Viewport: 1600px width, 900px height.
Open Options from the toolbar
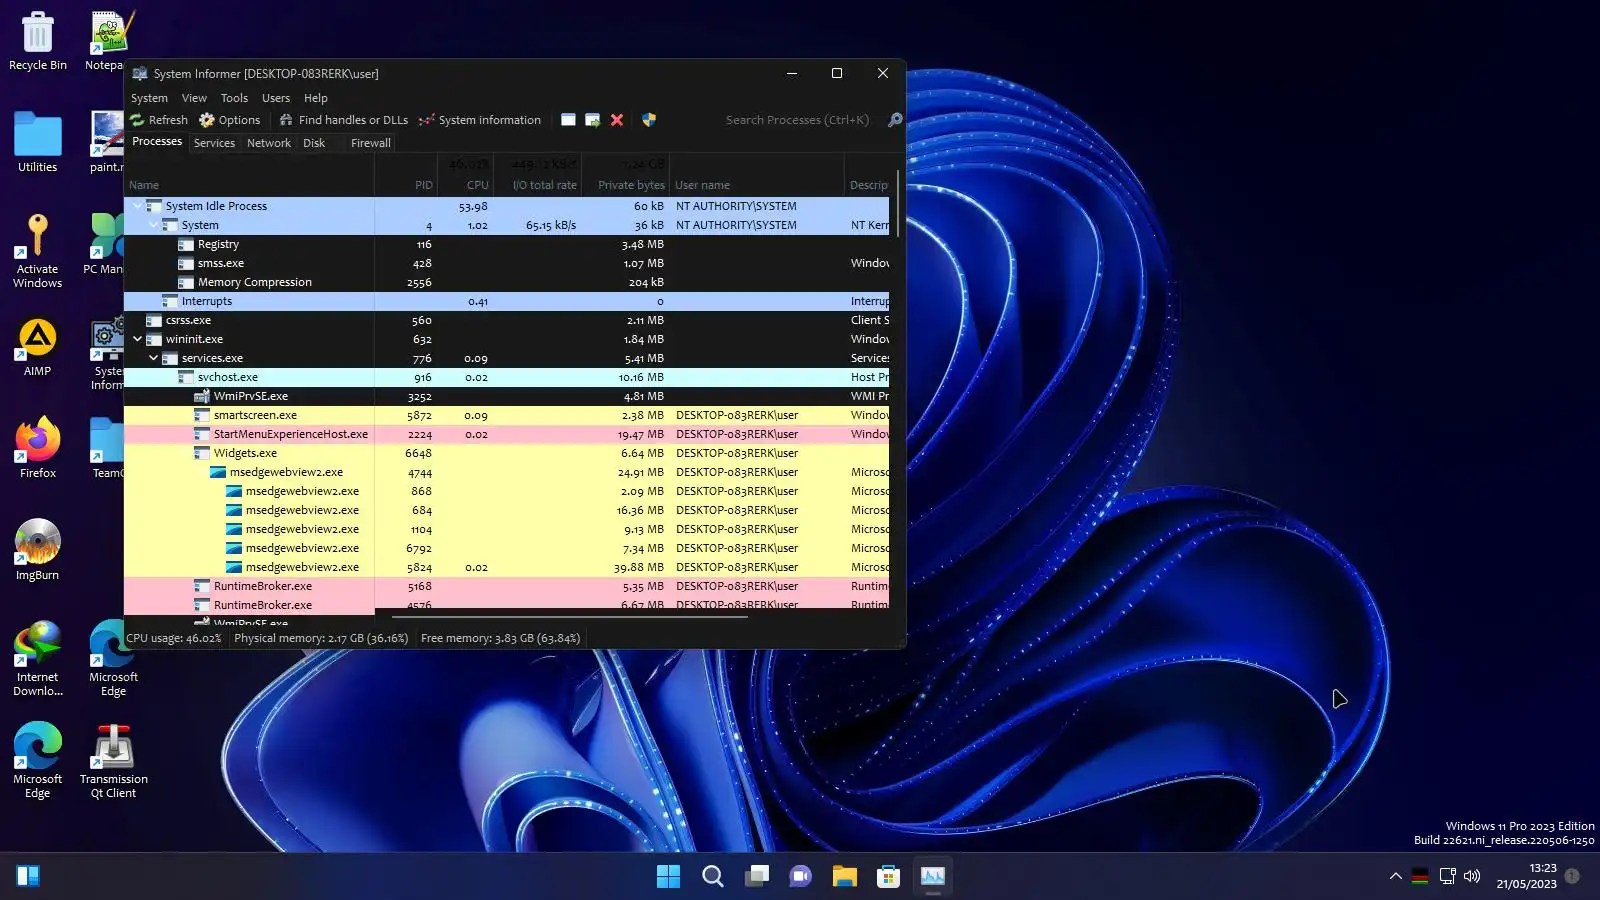pyautogui.click(x=230, y=120)
